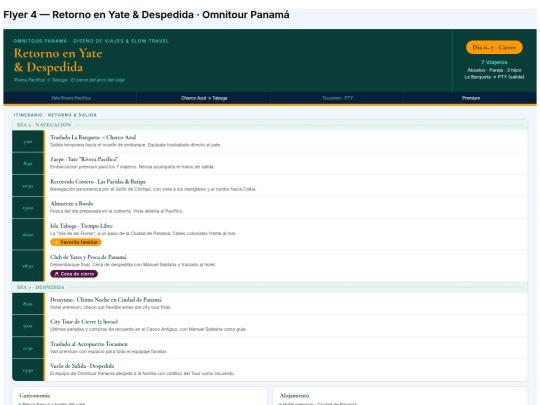Click the Itinerario · Retorno & Salida label

55,115
